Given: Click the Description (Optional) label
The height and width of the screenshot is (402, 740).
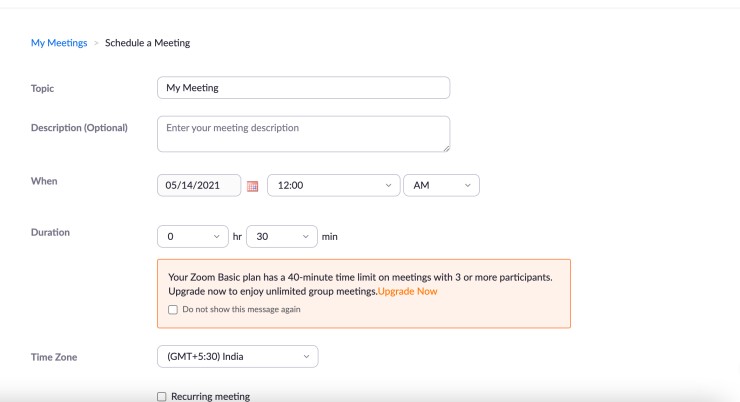Looking at the screenshot, I should click(79, 128).
